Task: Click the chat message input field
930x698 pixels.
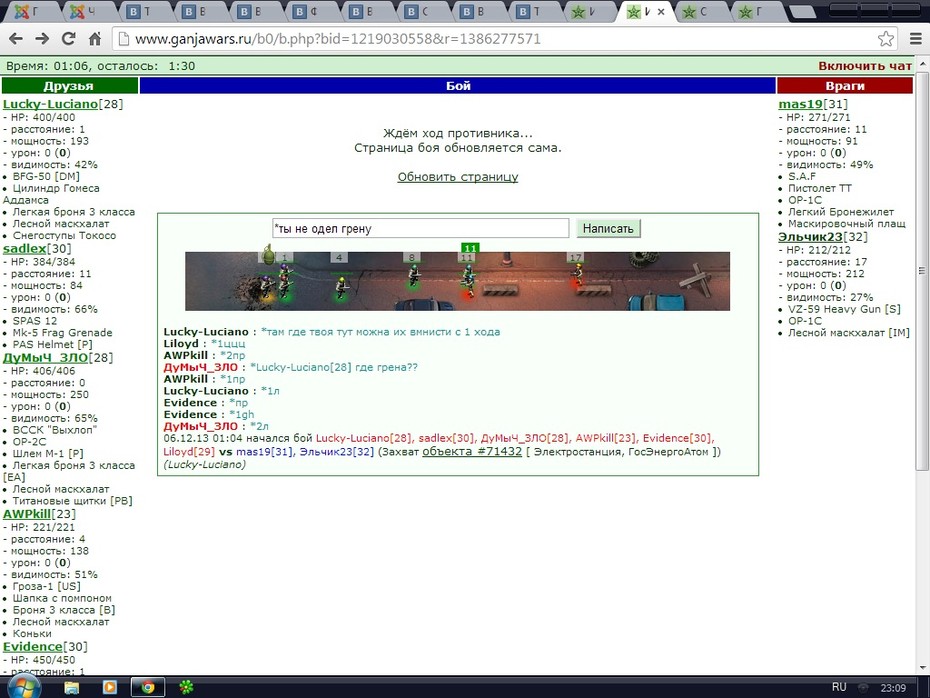Action: pyautogui.click(x=421, y=228)
